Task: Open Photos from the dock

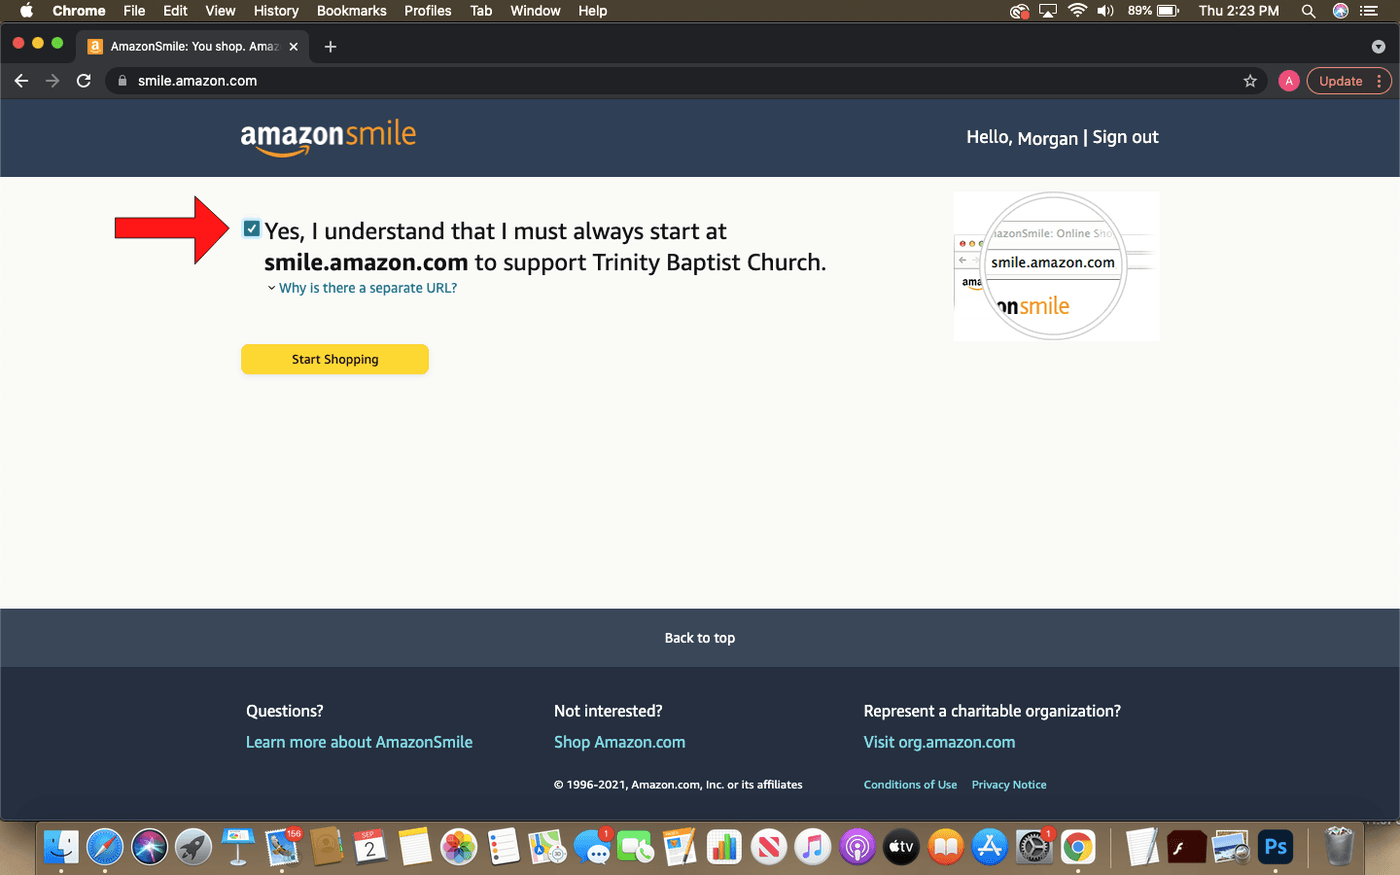Action: 459,847
